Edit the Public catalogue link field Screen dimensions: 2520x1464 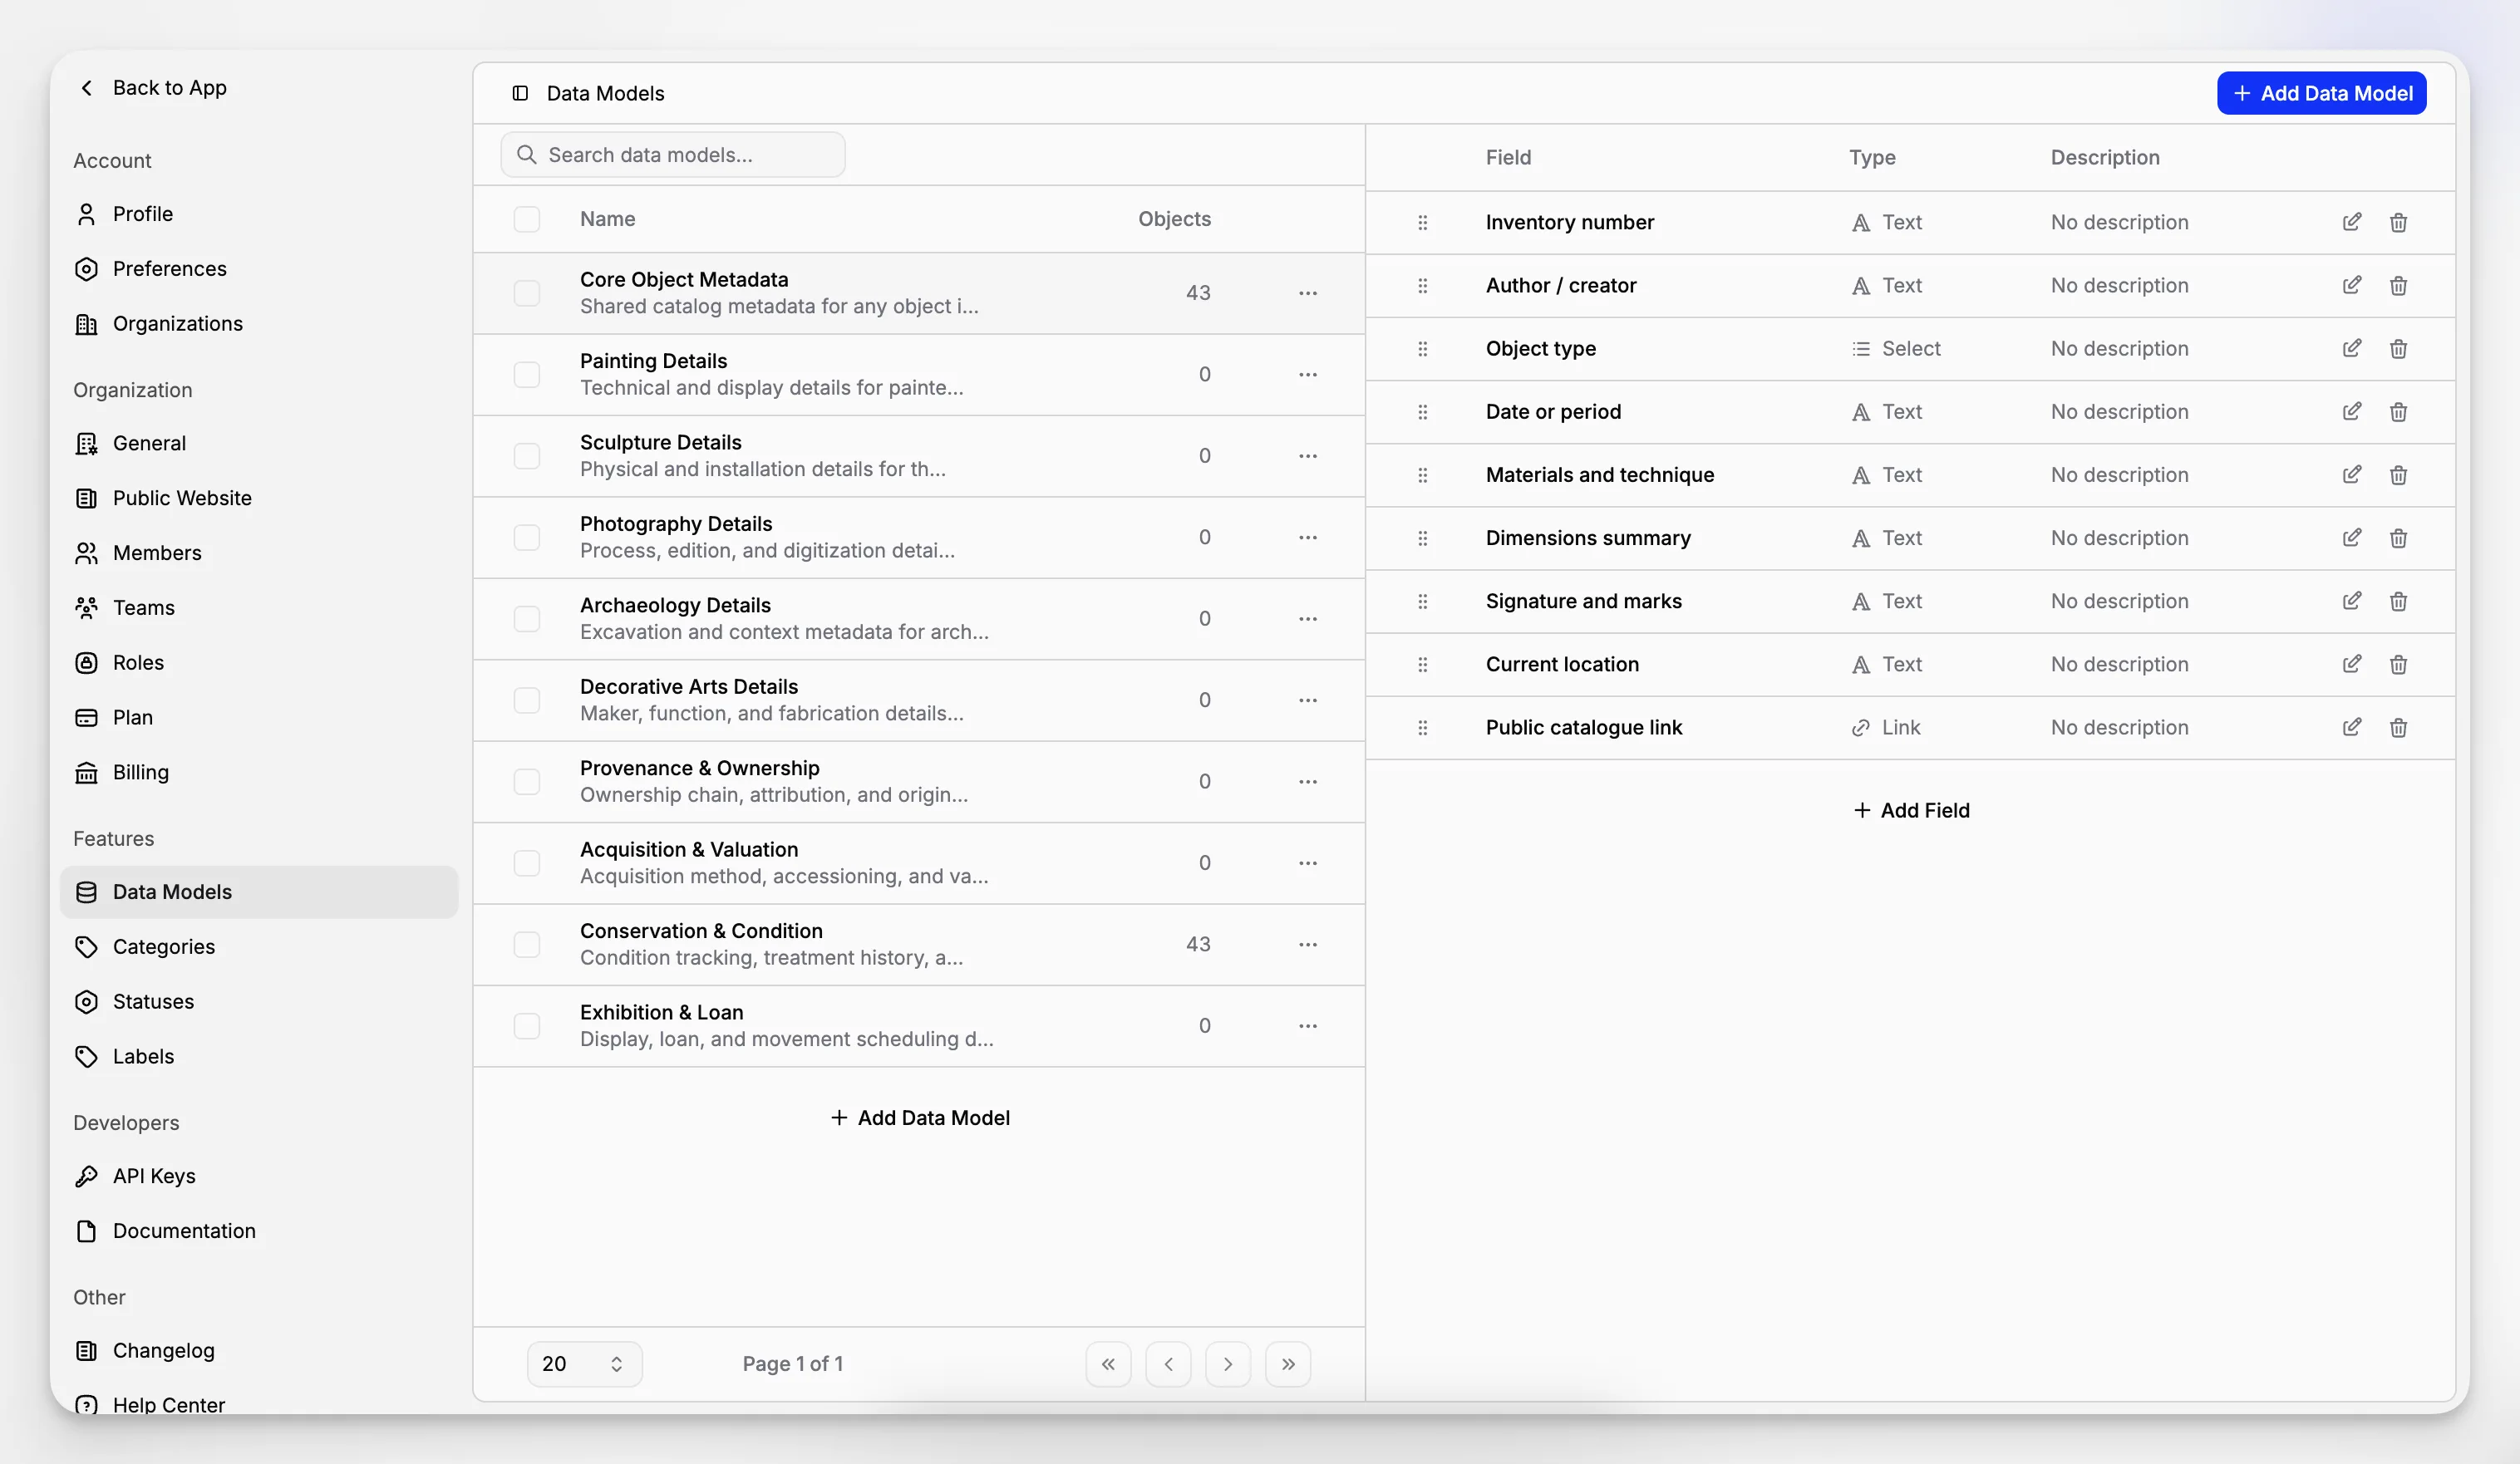2352,727
